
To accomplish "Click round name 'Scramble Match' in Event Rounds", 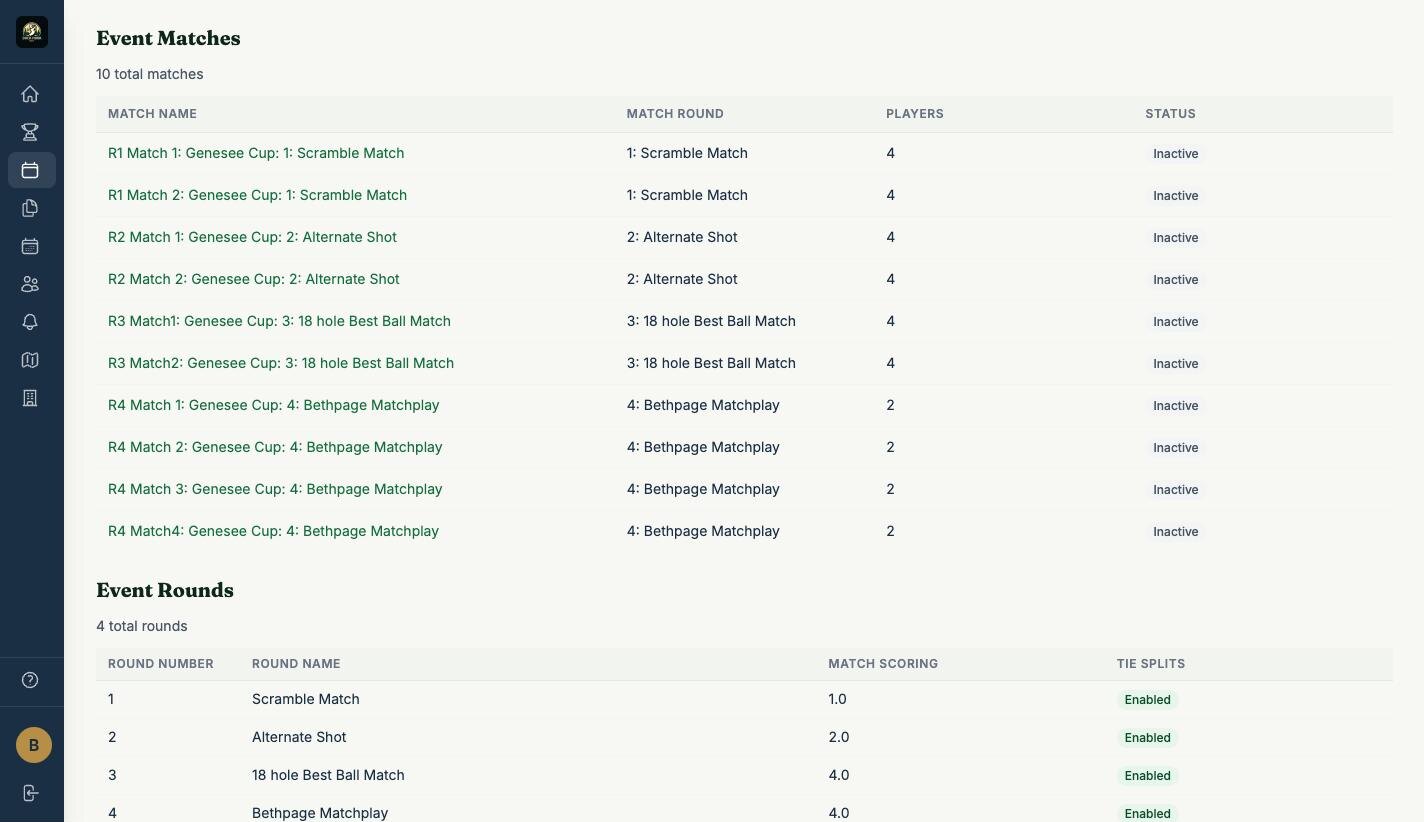I will (306, 699).
